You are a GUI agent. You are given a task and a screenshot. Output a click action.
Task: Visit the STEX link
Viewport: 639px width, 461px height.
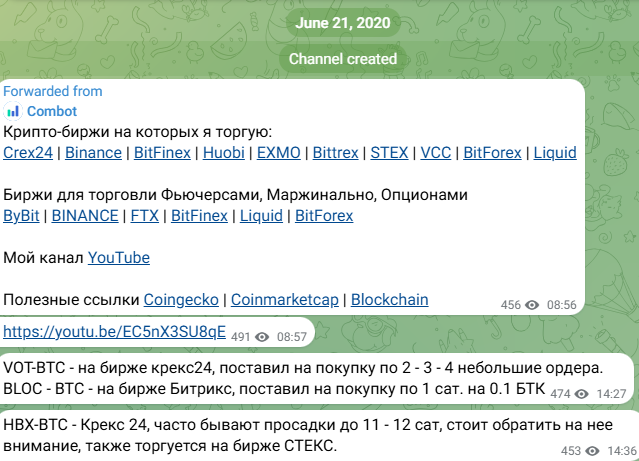point(389,153)
